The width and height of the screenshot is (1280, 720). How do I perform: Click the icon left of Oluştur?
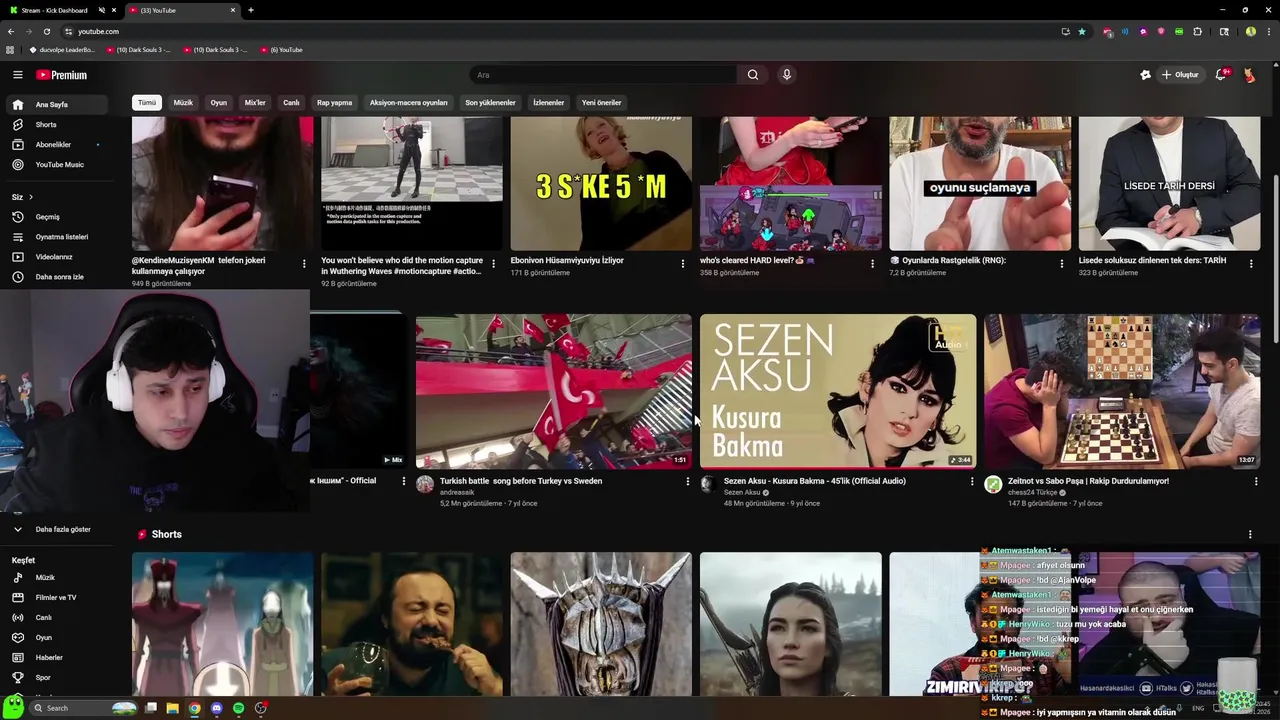[x=1145, y=75]
